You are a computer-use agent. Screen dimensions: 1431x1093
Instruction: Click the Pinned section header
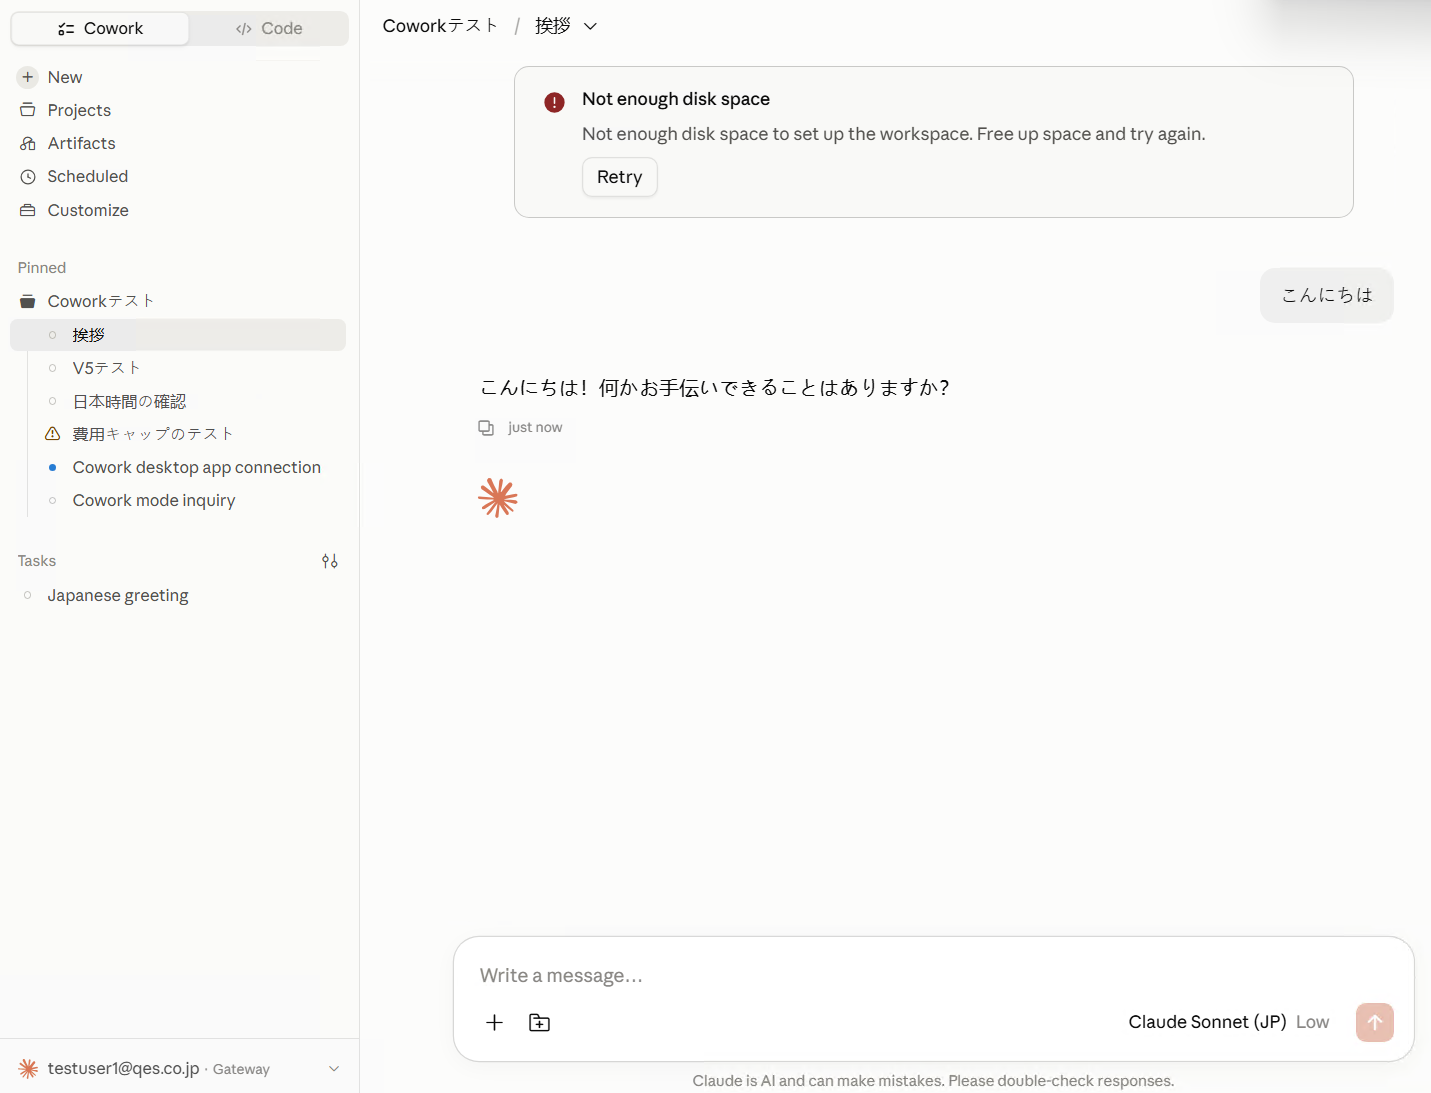click(x=42, y=268)
